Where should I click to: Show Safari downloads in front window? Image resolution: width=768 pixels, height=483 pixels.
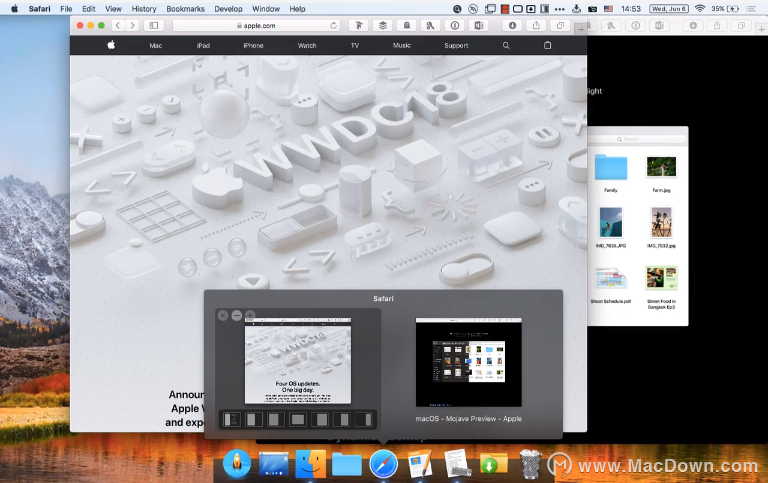pos(512,25)
